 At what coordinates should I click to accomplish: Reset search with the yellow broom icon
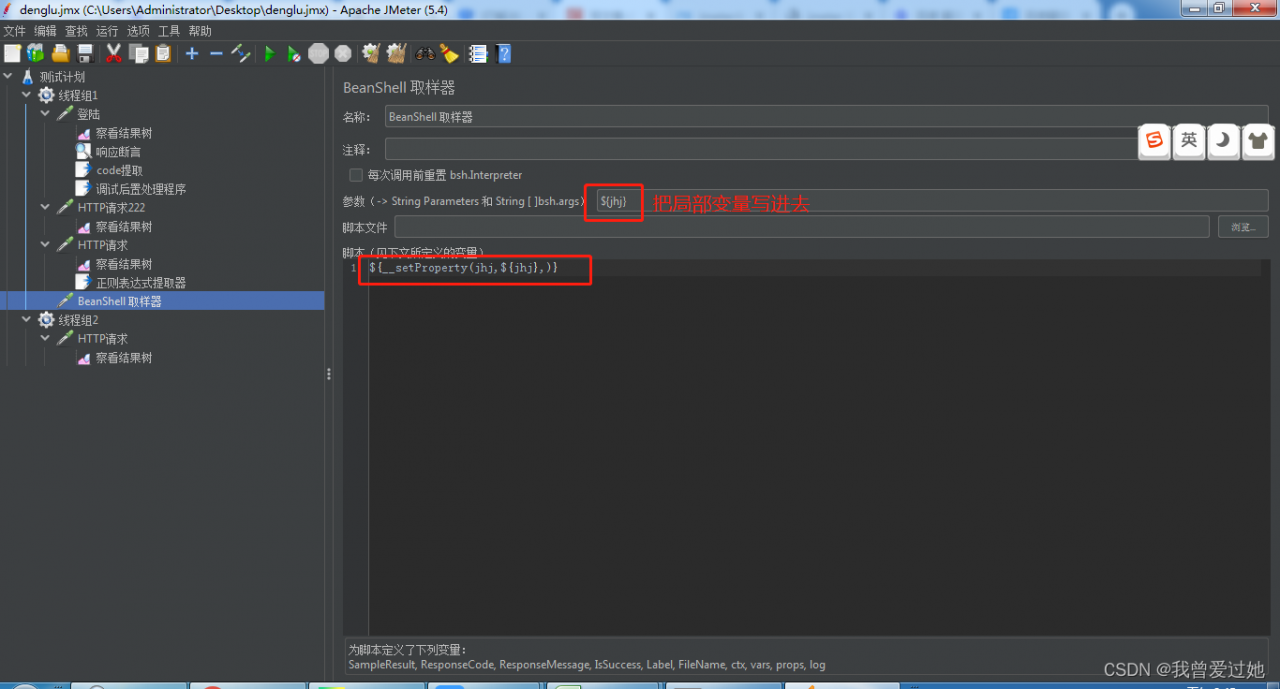(x=449, y=53)
